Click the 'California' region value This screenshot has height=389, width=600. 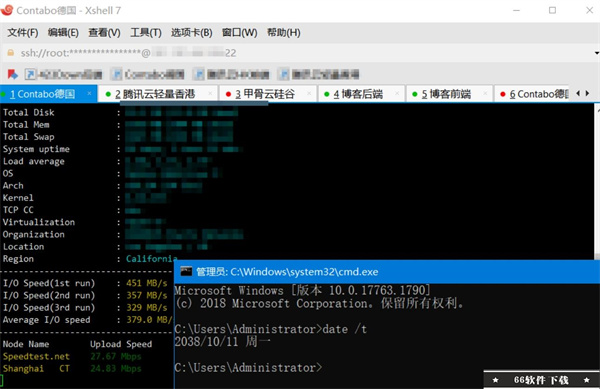(151, 259)
